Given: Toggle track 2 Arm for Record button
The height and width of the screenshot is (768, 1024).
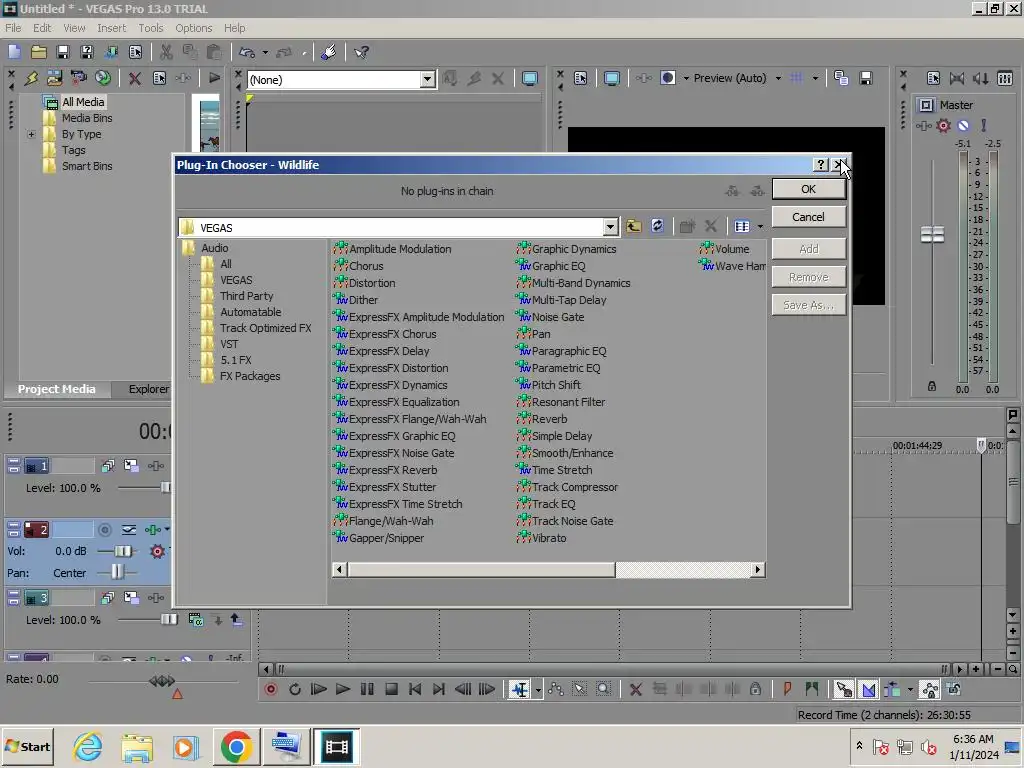Looking at the screenshot, I should [104, 530].
